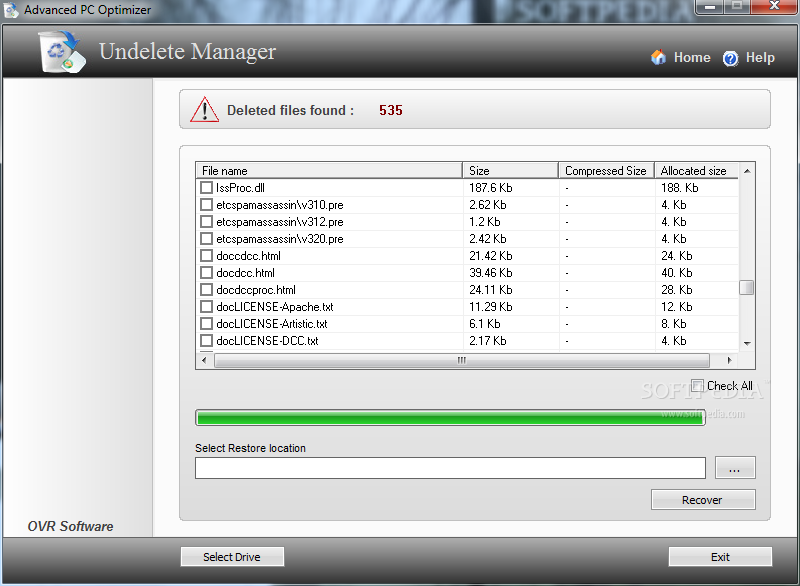Screen dimensions: 800x586
Task: Click the 24.11 Kb size cell
Action: coord(490,290)
